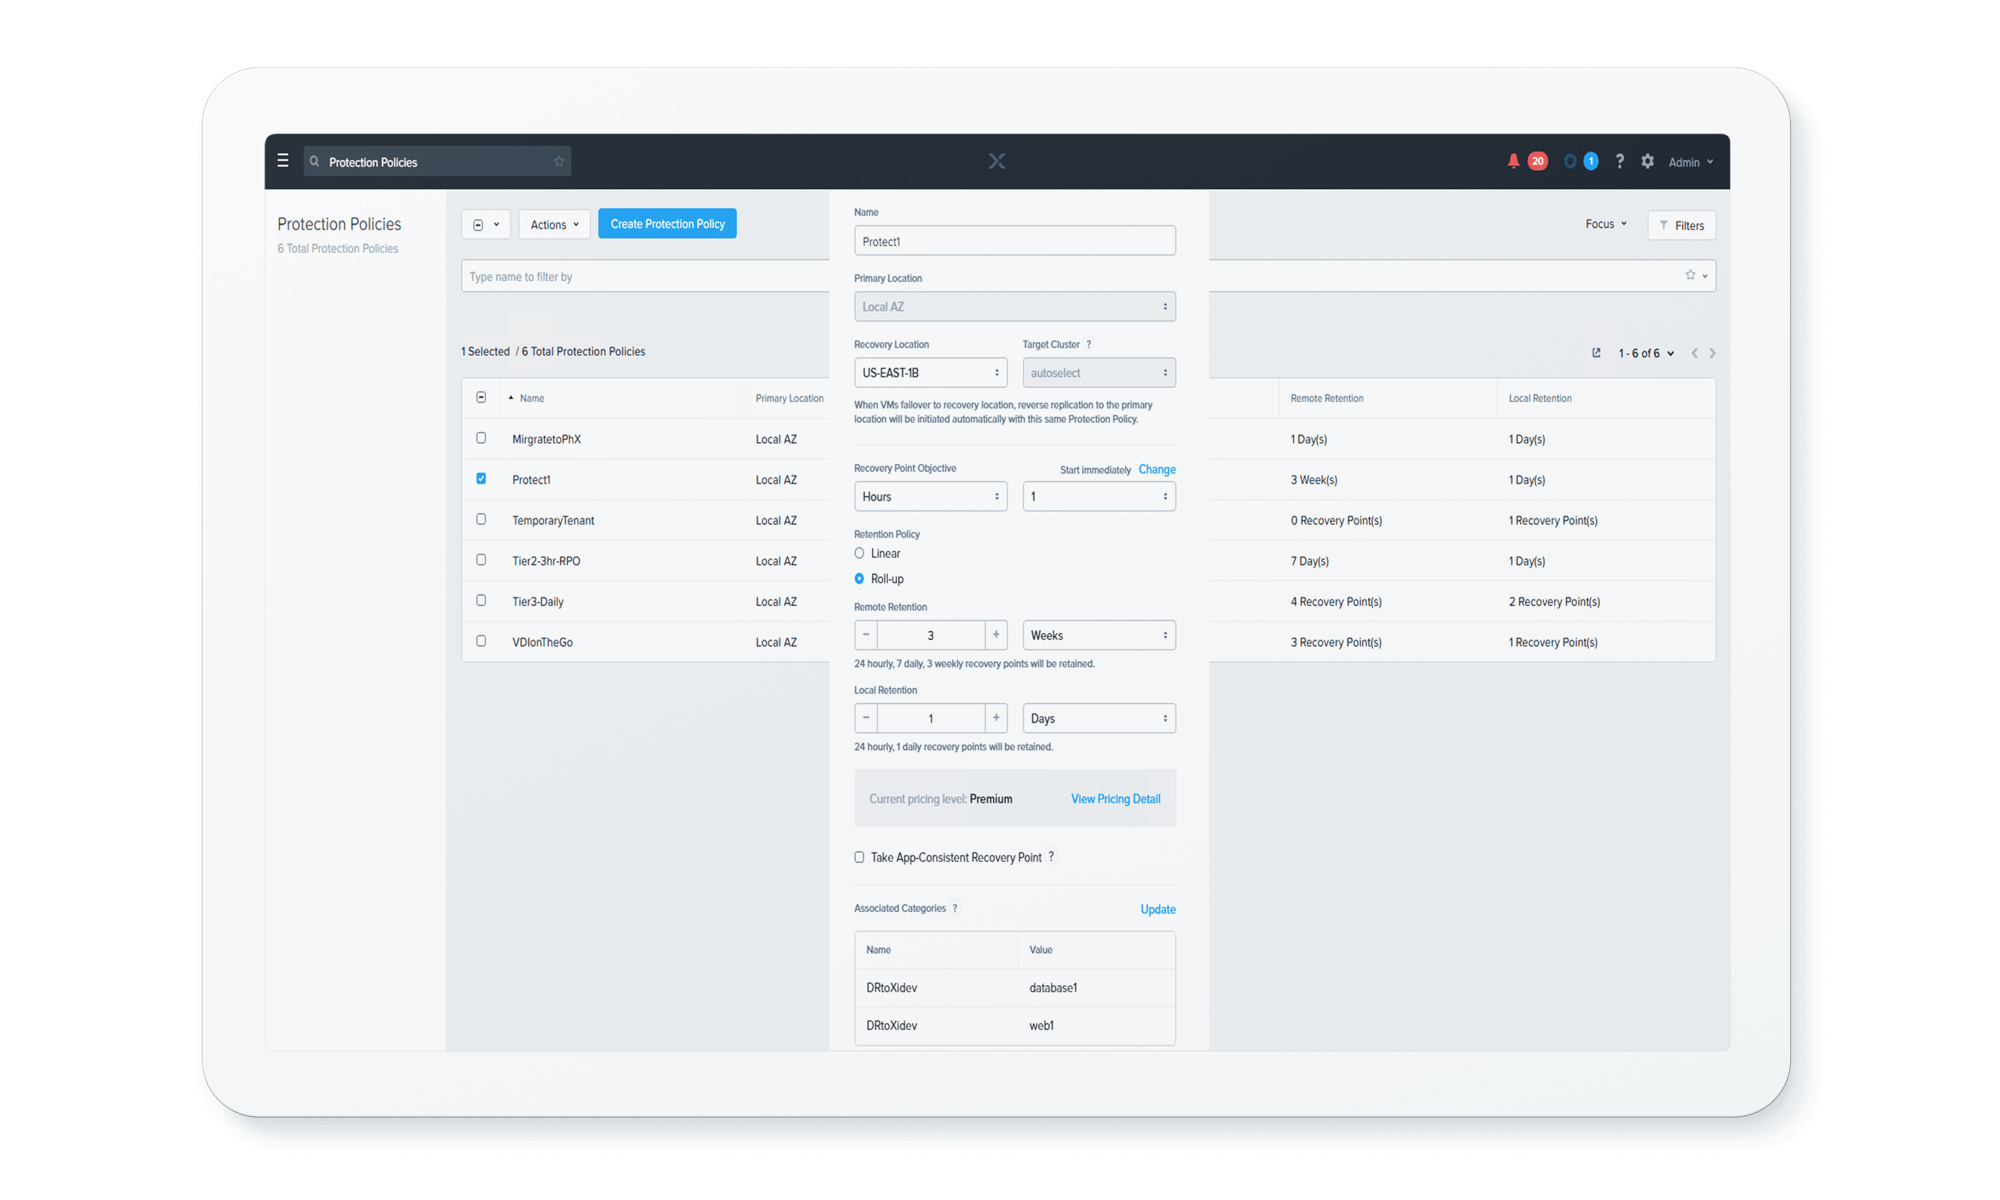Click the alerts bell icon
2000x1200 pixels.
point(1513,161)
